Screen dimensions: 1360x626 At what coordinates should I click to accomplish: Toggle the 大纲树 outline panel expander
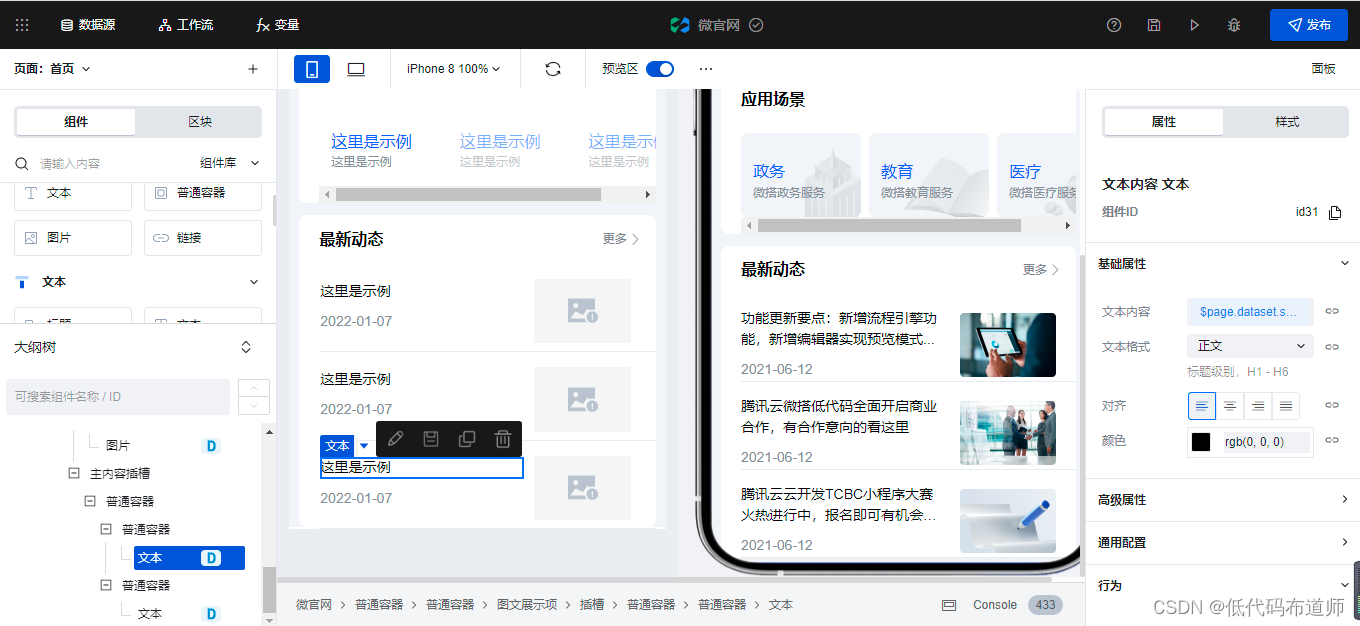point(246,347)
